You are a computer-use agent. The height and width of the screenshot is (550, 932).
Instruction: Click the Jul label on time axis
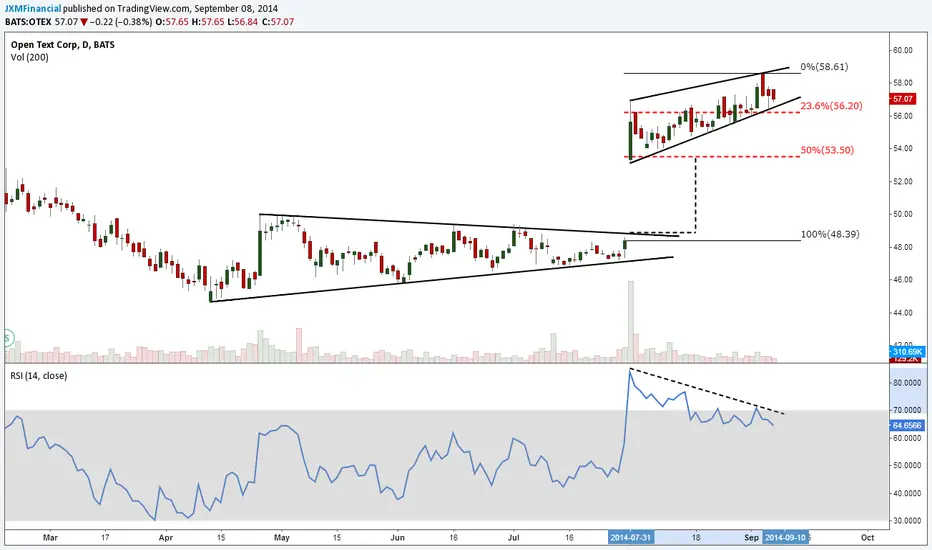514,538
